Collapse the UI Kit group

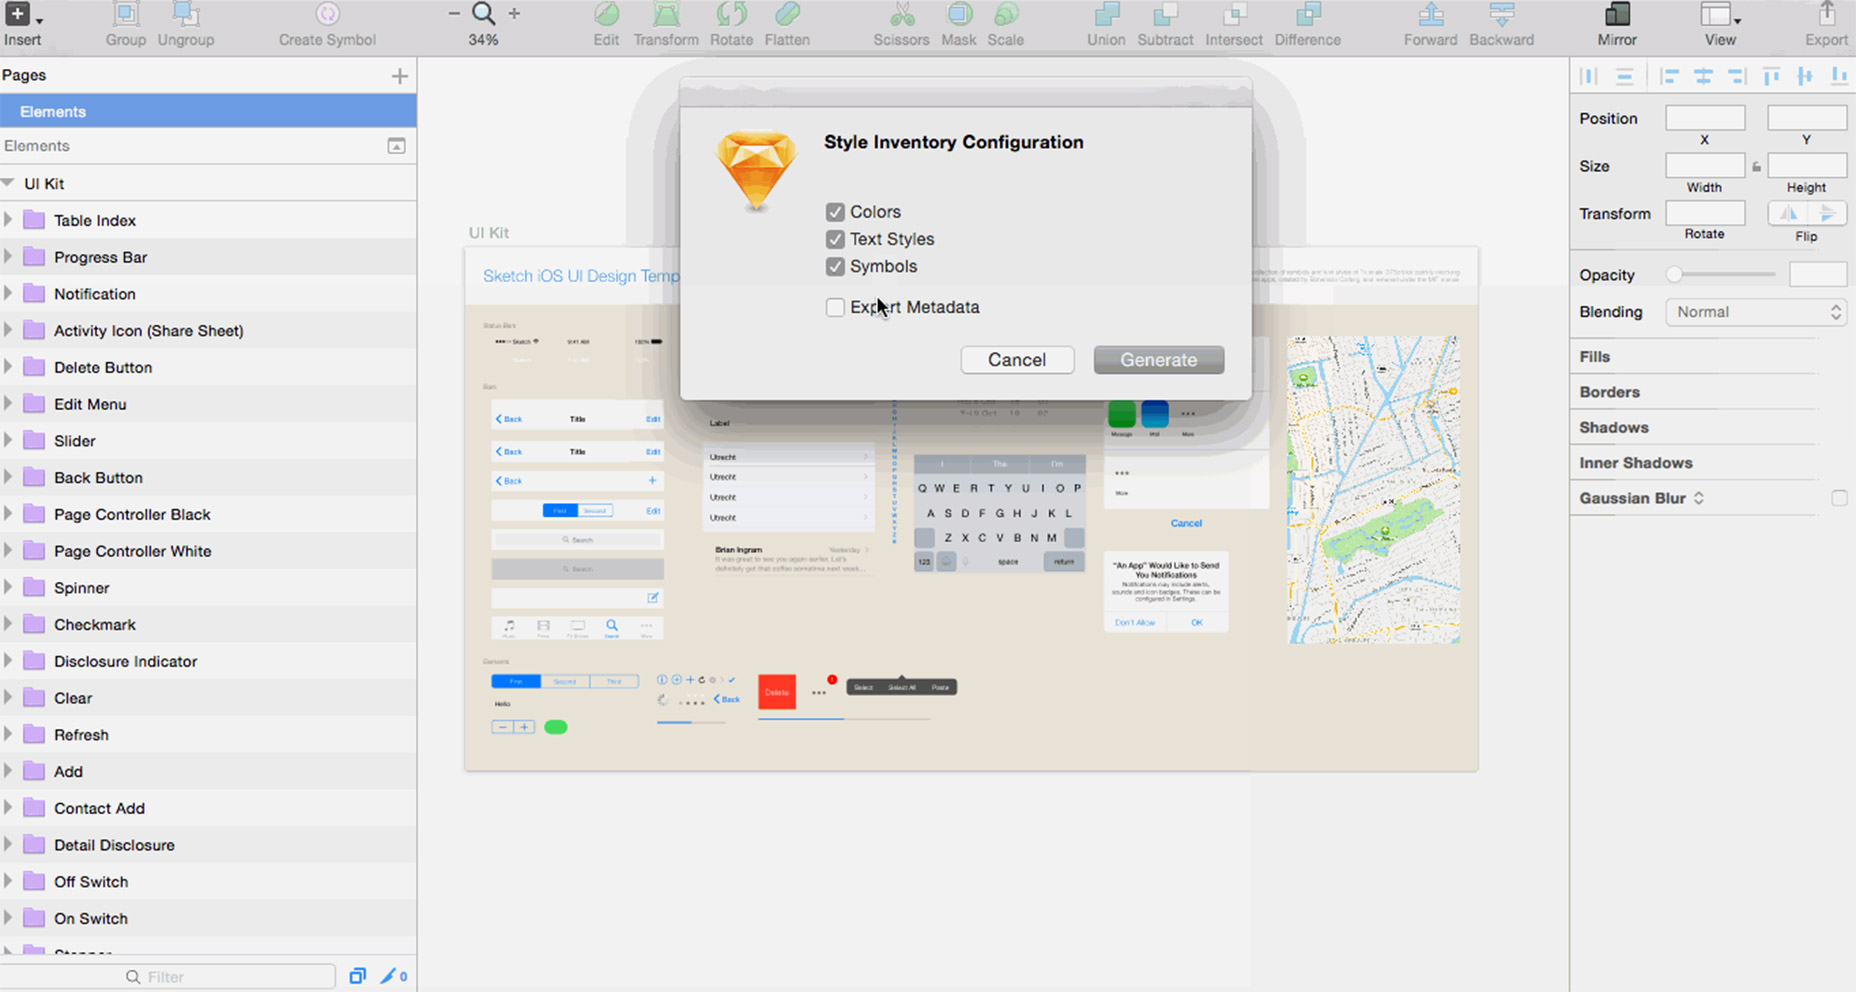pos(9,183)
